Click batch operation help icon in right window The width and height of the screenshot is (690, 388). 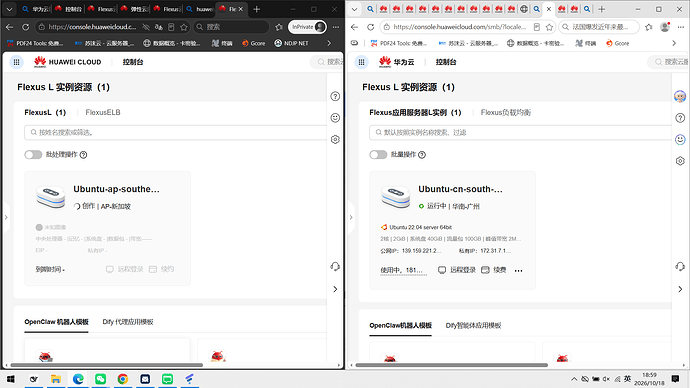tap(422, 155)
